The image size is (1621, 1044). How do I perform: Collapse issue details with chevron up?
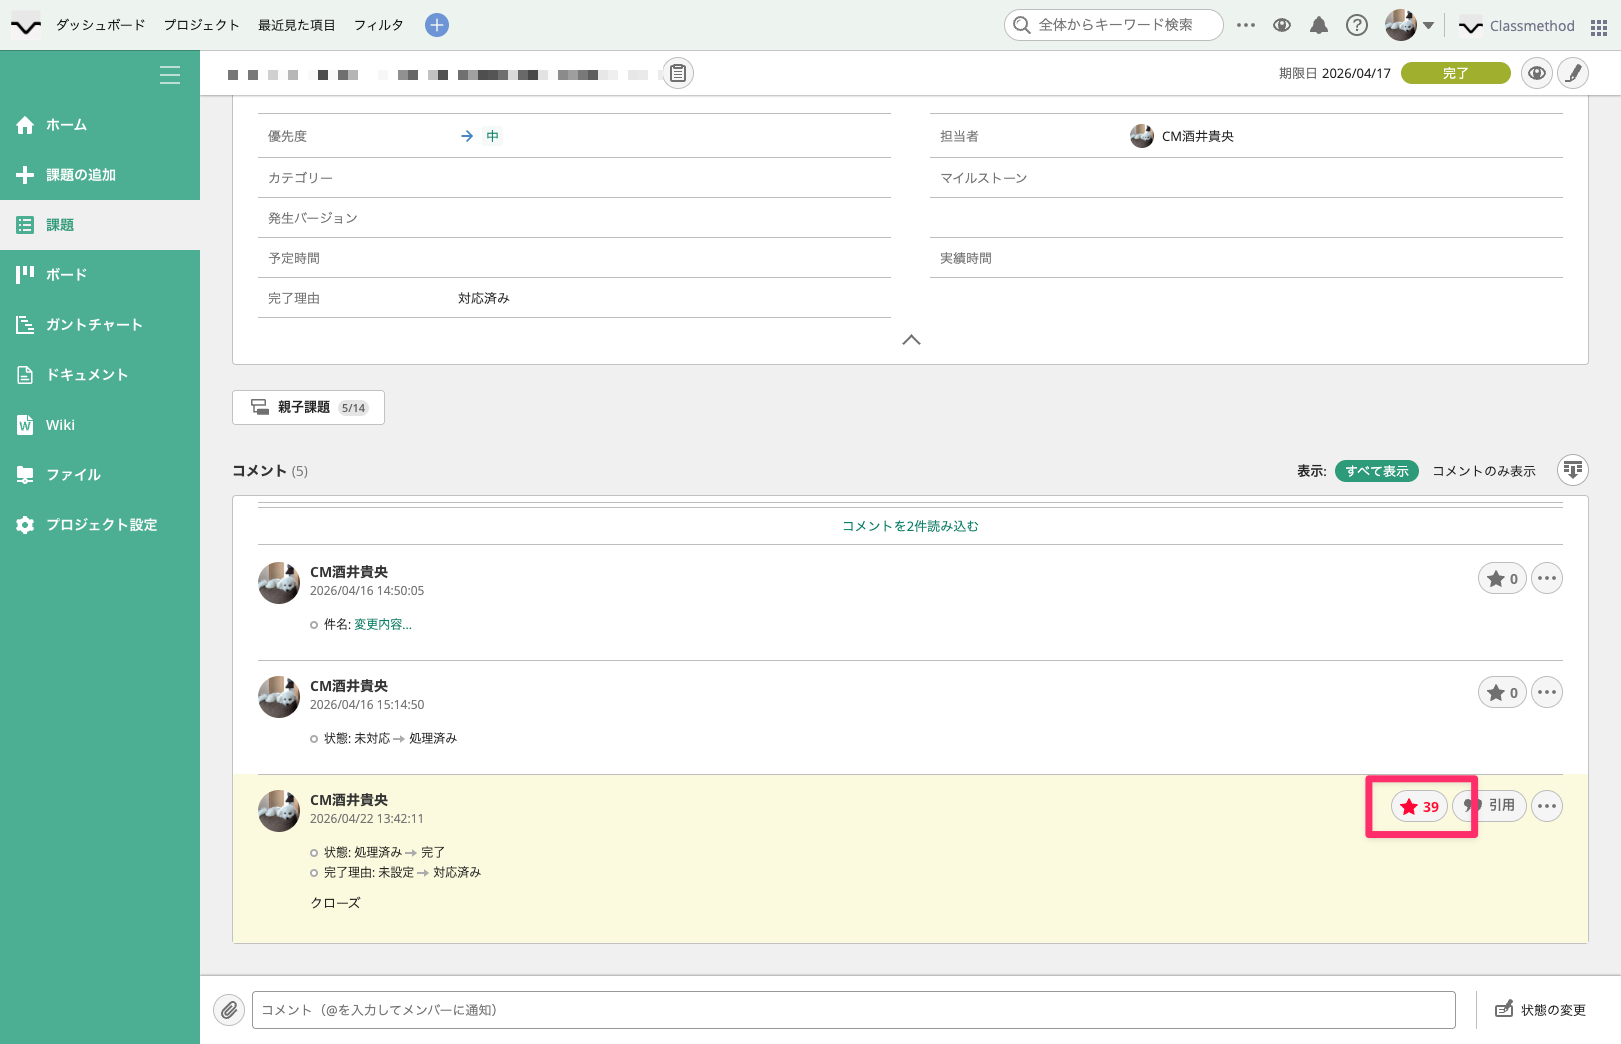pos(911,340)
